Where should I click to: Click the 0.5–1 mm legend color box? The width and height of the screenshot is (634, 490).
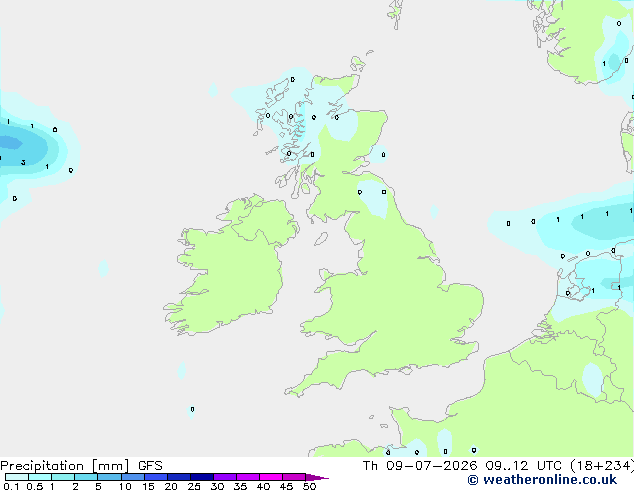[x=40, y=477]
